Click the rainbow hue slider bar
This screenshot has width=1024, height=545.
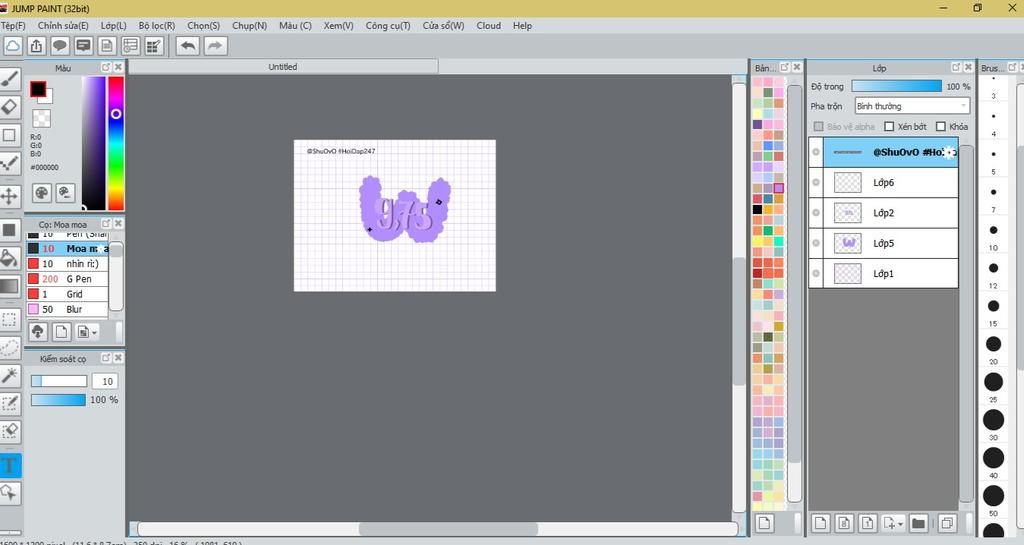(116, 143)
